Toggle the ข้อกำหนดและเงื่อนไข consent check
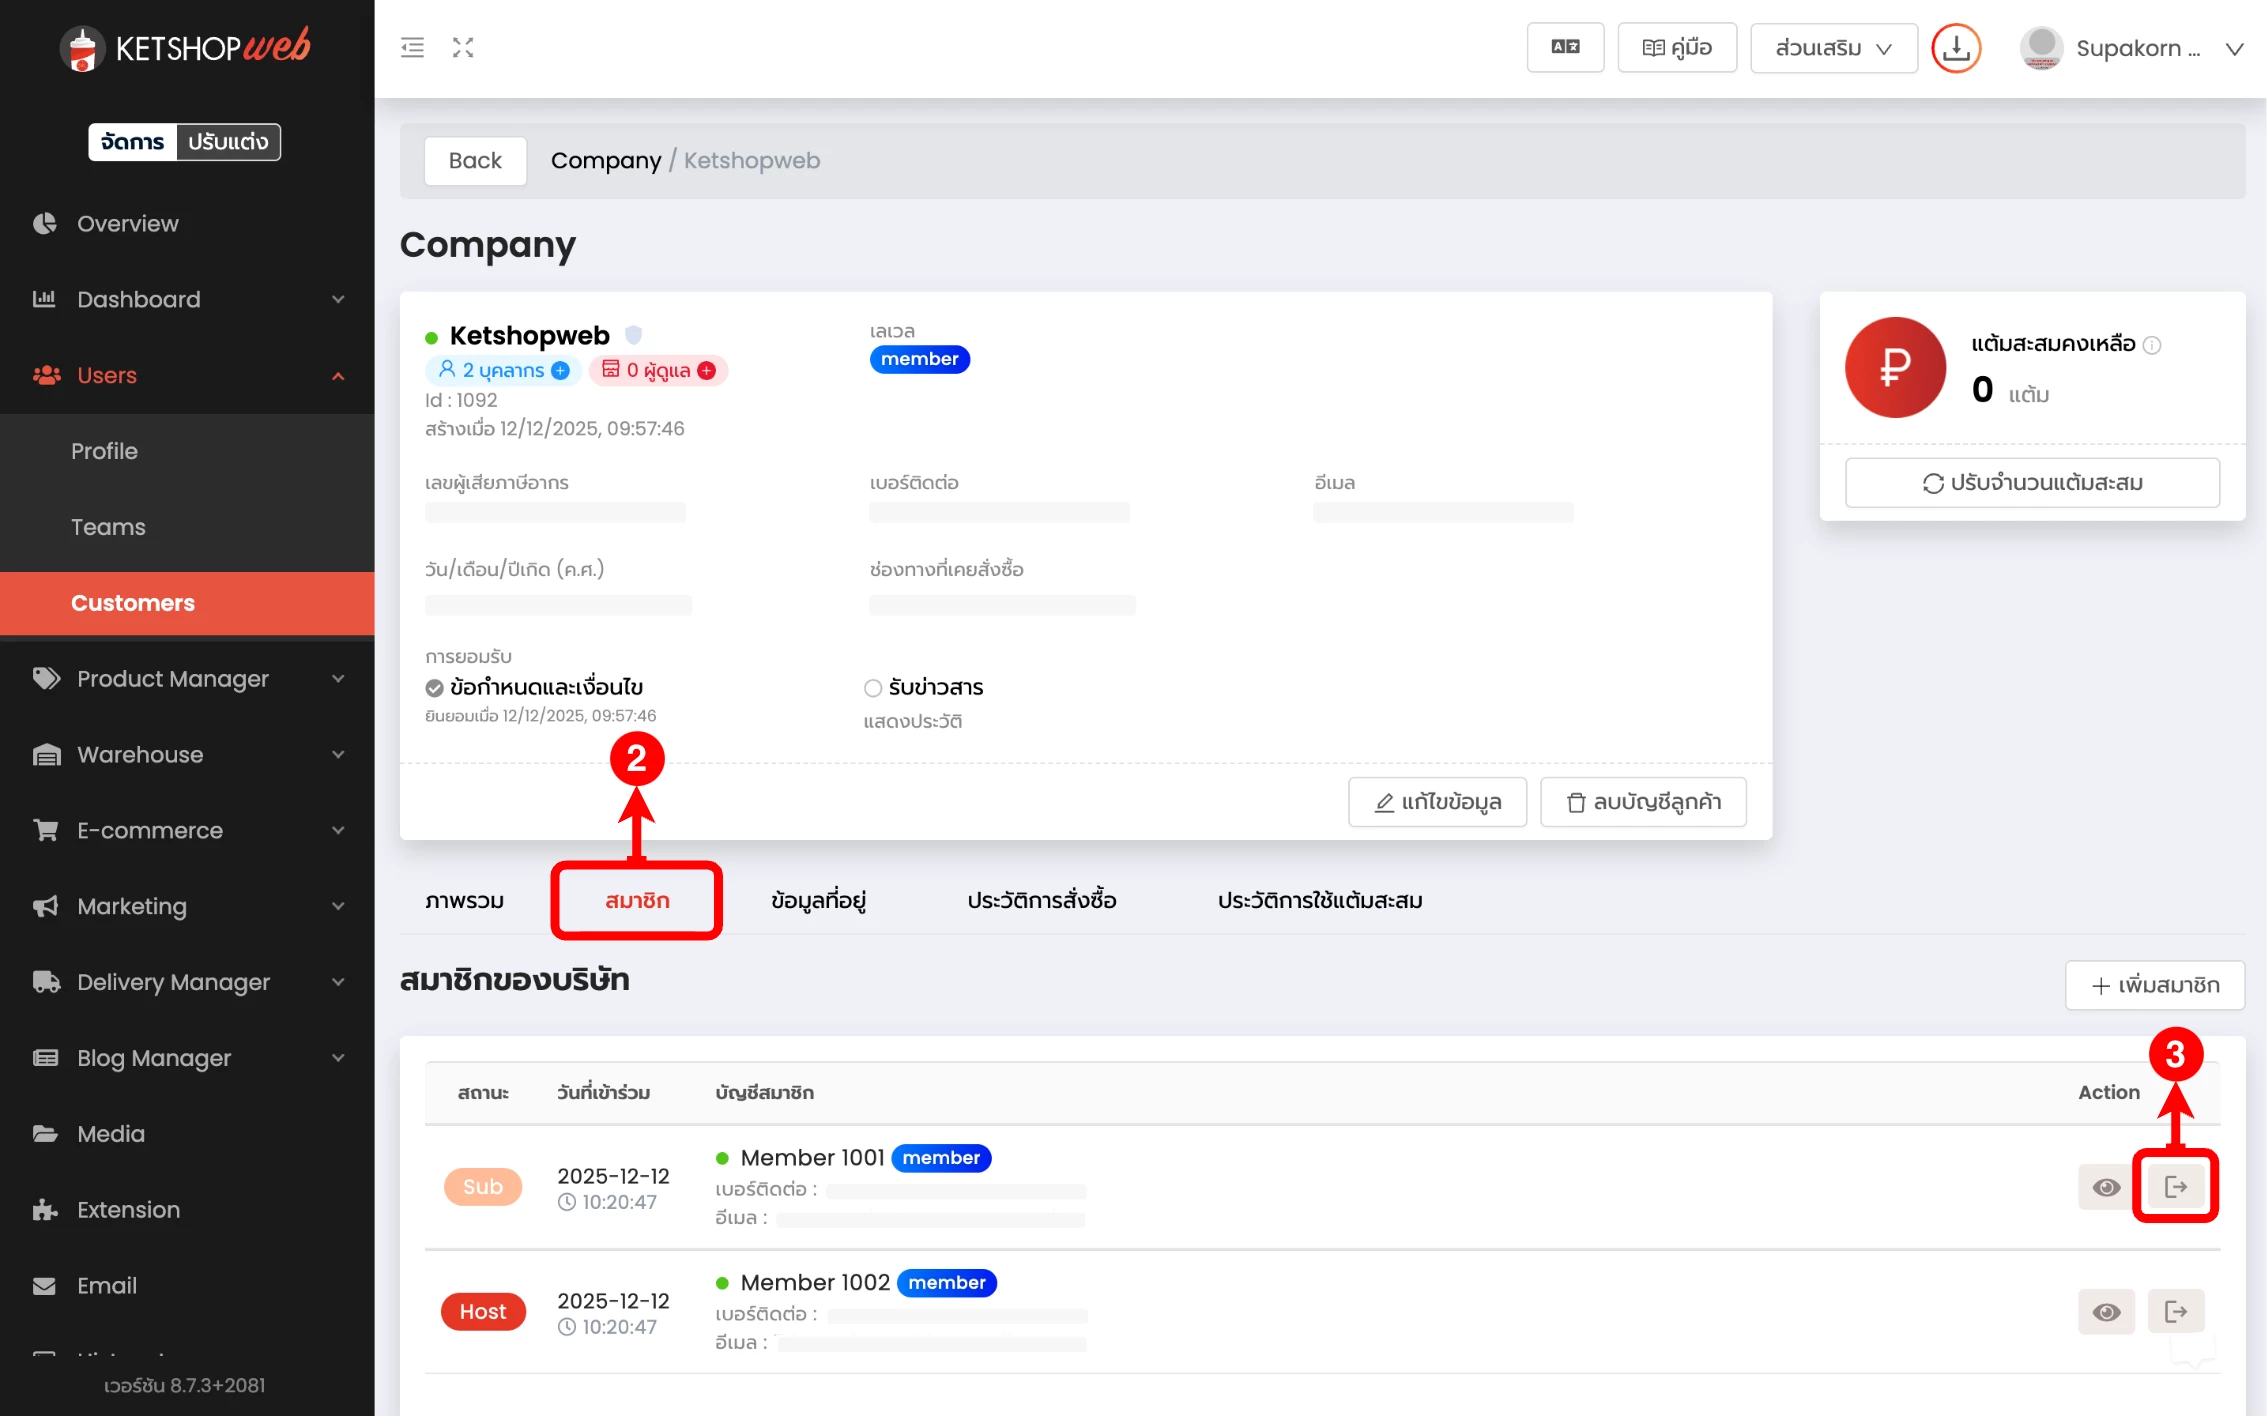The height and width of the screenshot is (1418, 2267). (435, 688)
